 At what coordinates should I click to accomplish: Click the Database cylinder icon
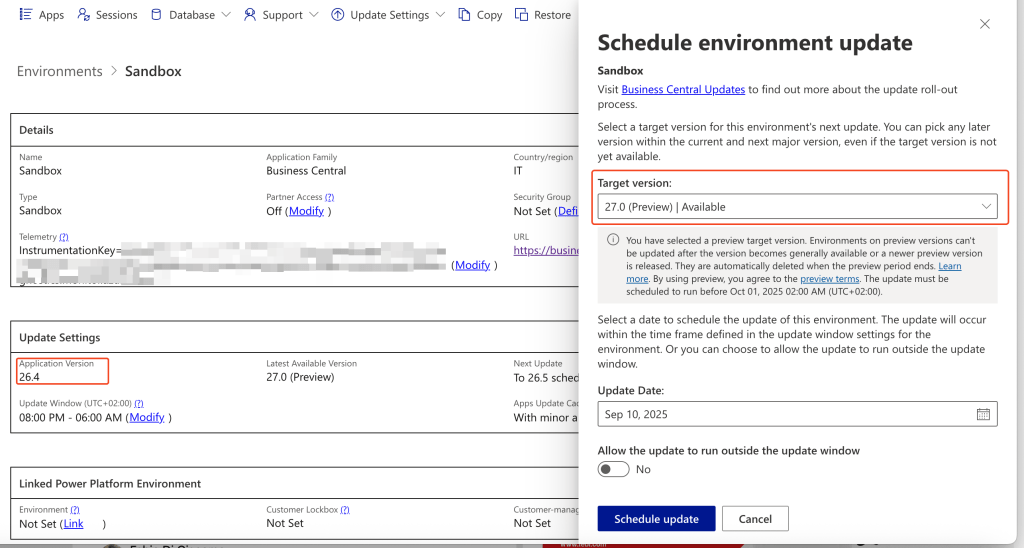156,15
